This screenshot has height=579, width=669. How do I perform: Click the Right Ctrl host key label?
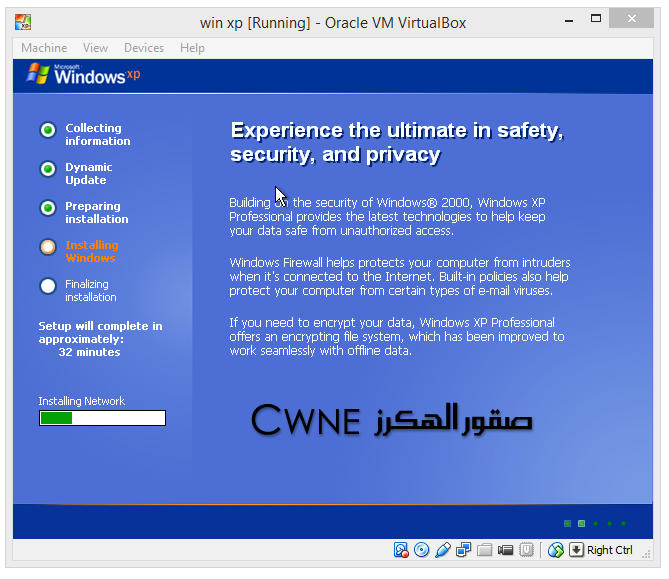pos(610,550)
